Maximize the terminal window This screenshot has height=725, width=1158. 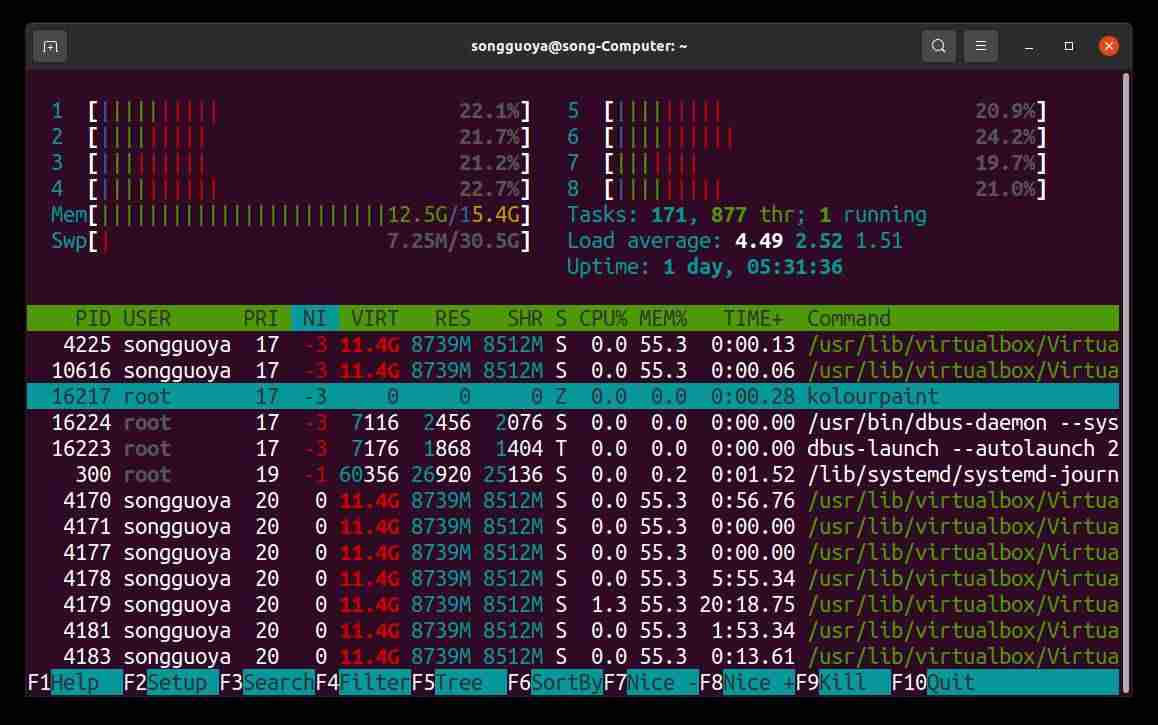click(x=1068, y=47)
